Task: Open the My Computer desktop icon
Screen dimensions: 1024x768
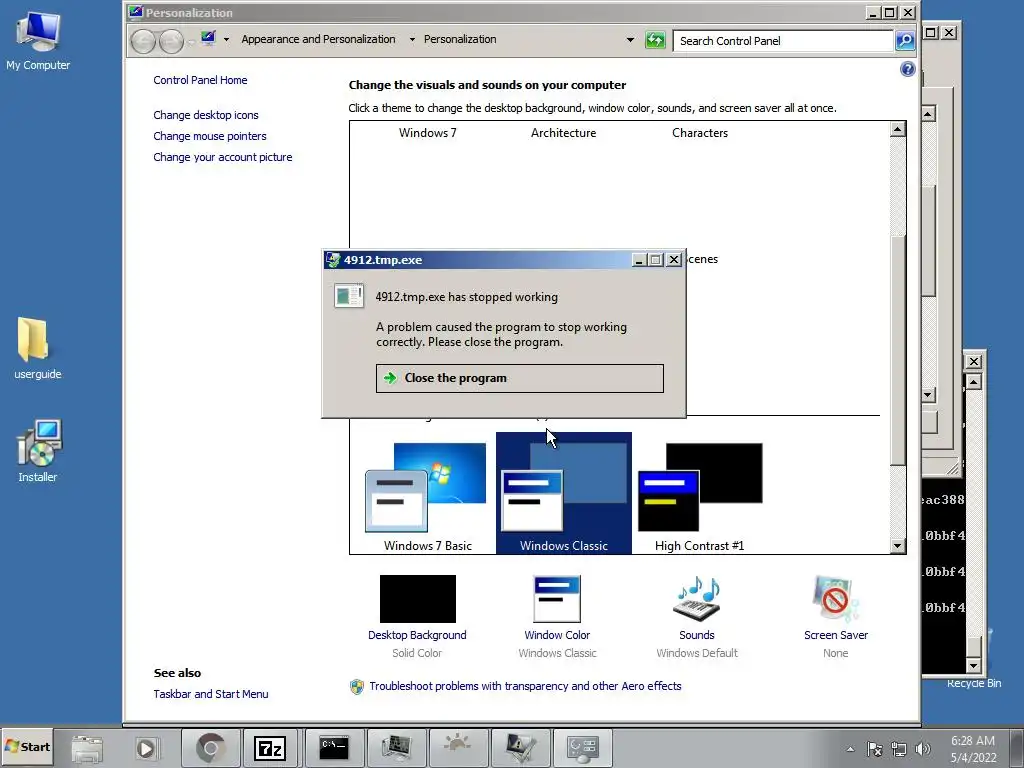Action: click(38, 40)
